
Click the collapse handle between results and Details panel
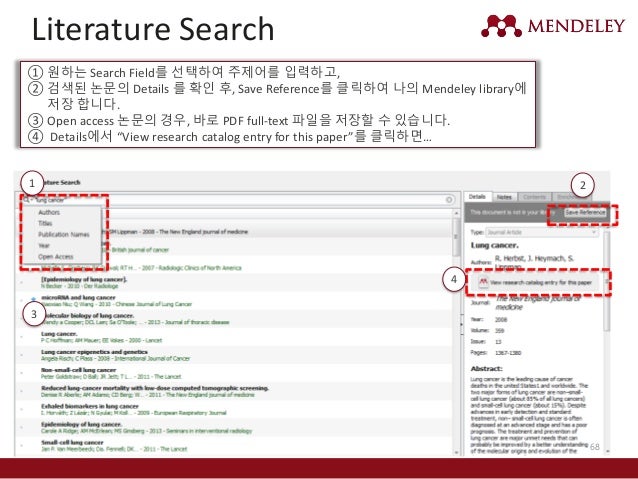click(462, 324)
